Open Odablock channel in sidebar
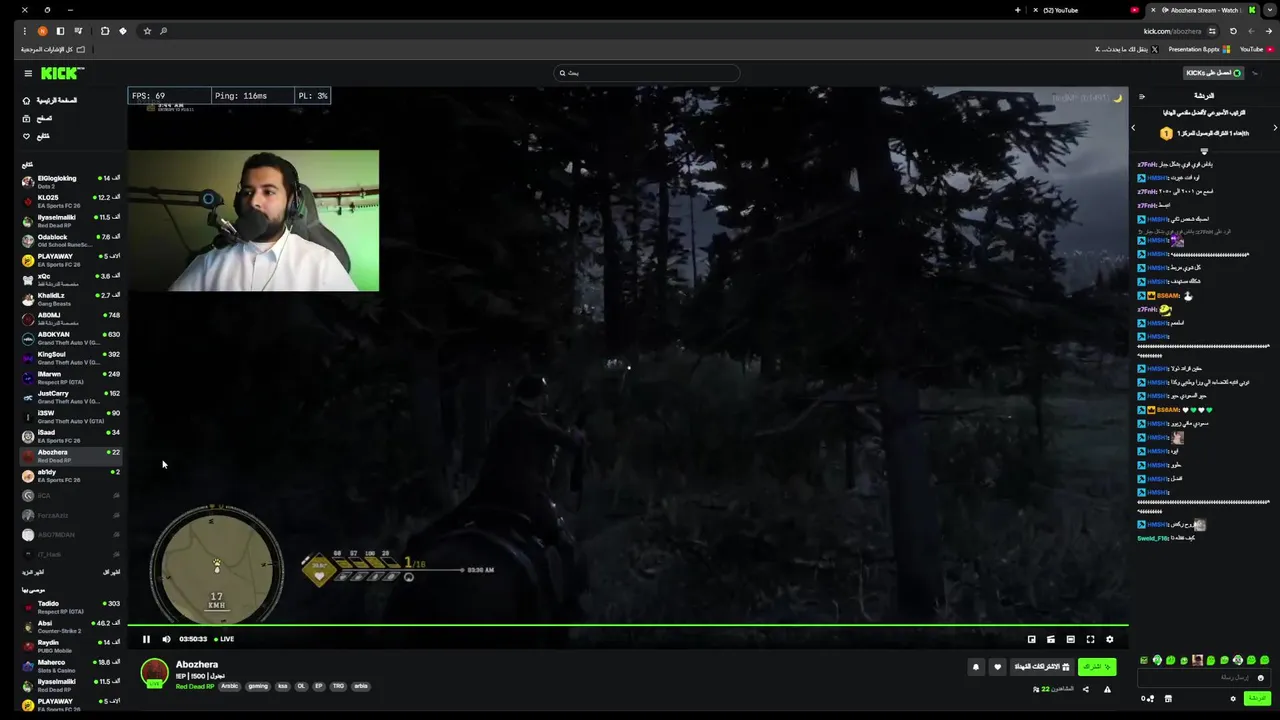 coord(71,240)
